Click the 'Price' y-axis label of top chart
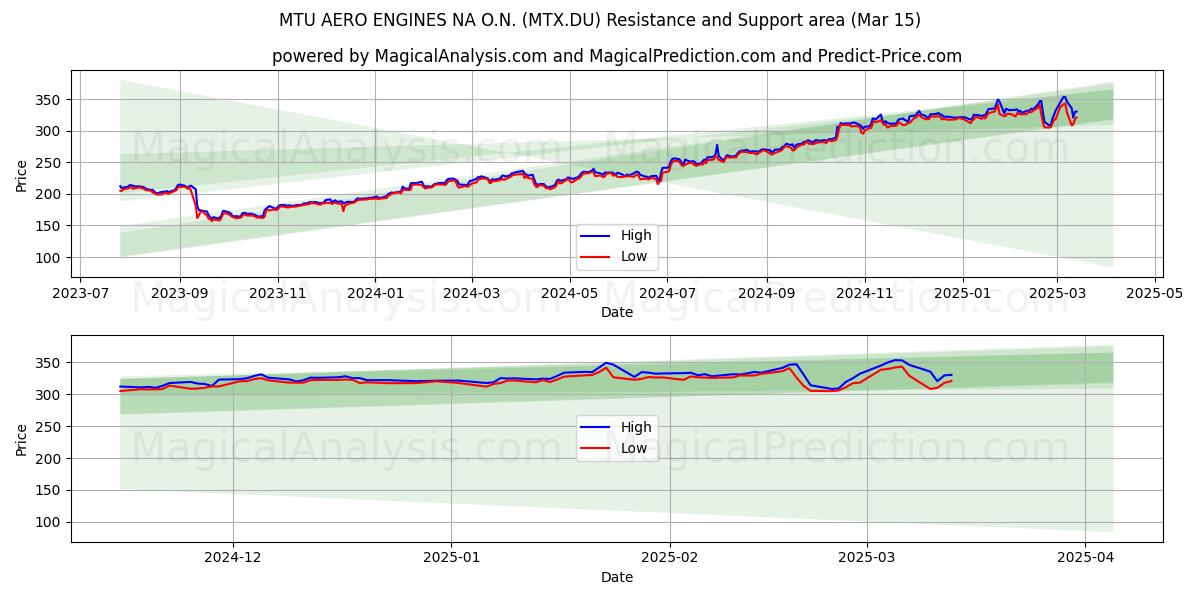The height and width of the screenshot is (600, 1200). click(x=22, y=176)
